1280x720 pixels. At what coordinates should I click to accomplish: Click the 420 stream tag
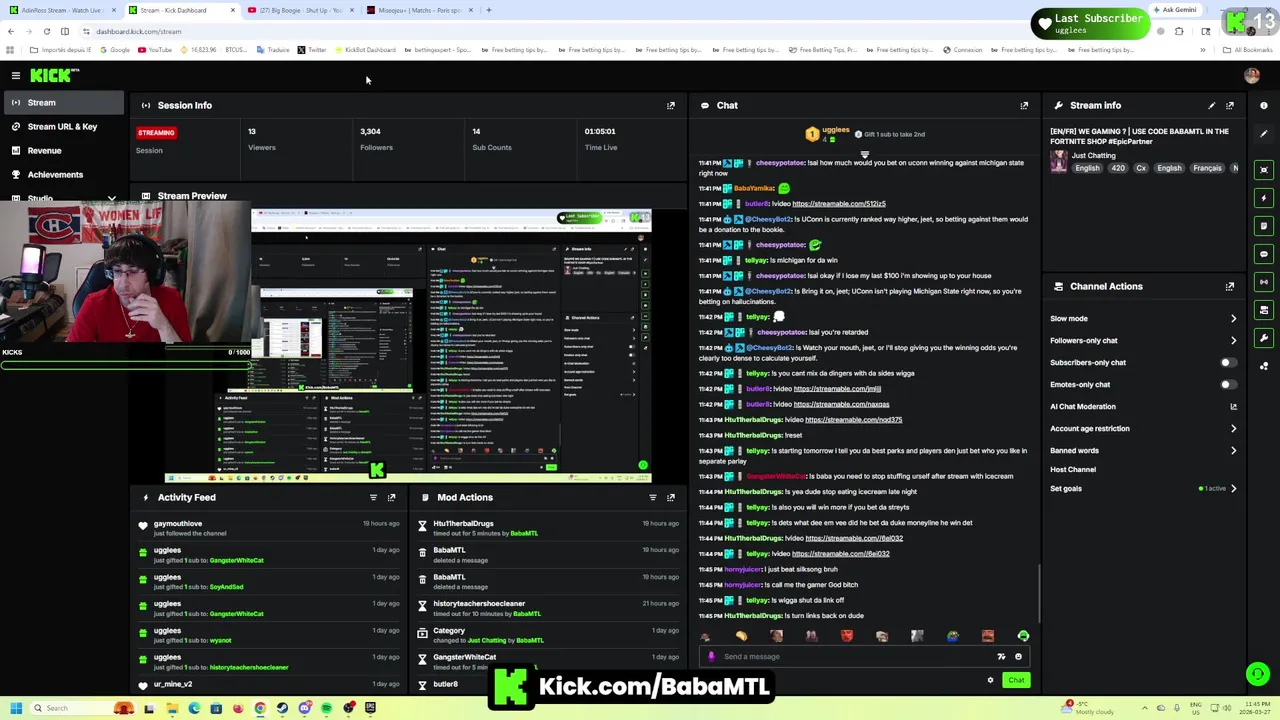[1118, 168]
